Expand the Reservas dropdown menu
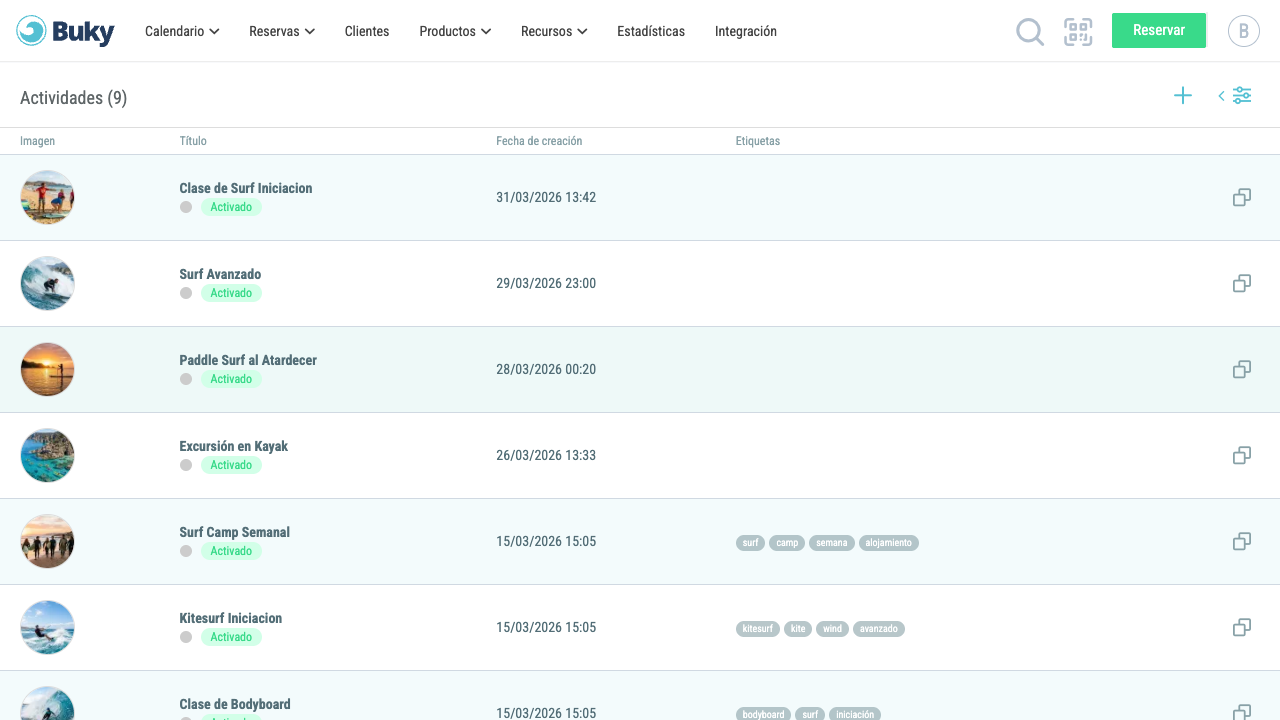Image resolution: width=1280 pixels, height=720 pixels. coord(282,31)
